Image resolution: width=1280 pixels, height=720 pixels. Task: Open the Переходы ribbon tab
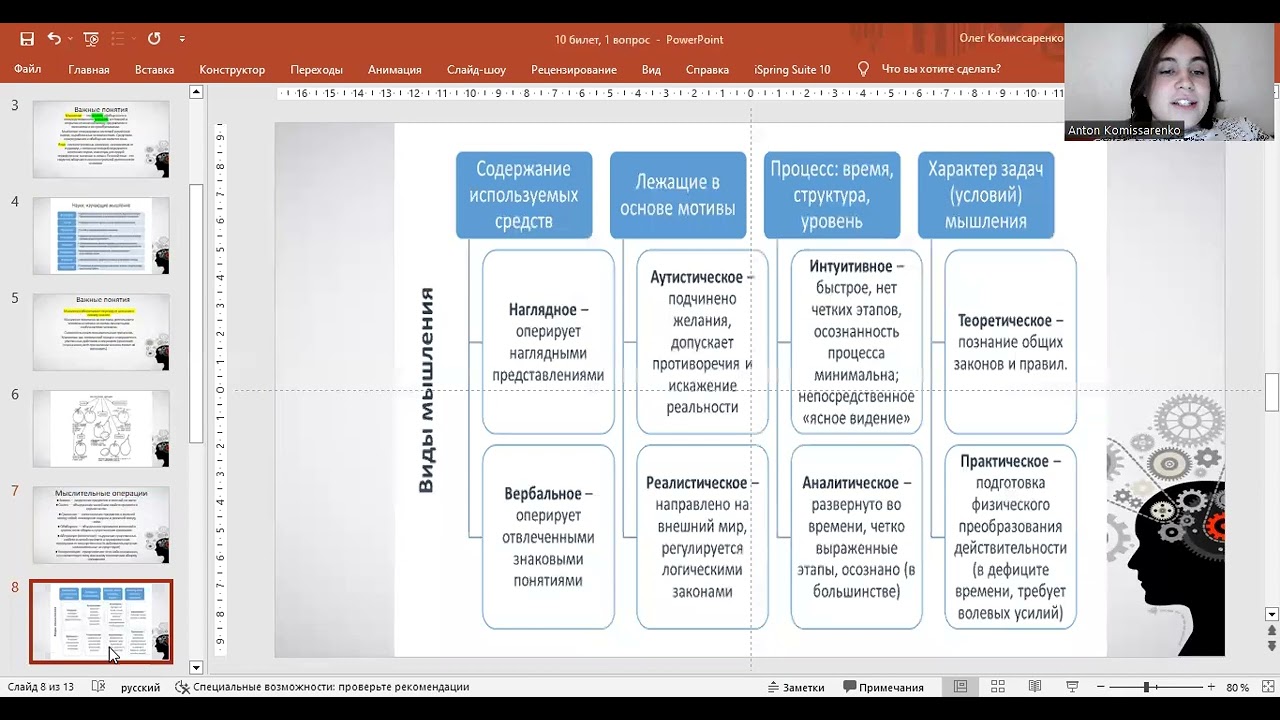click(x=316, y=70)
